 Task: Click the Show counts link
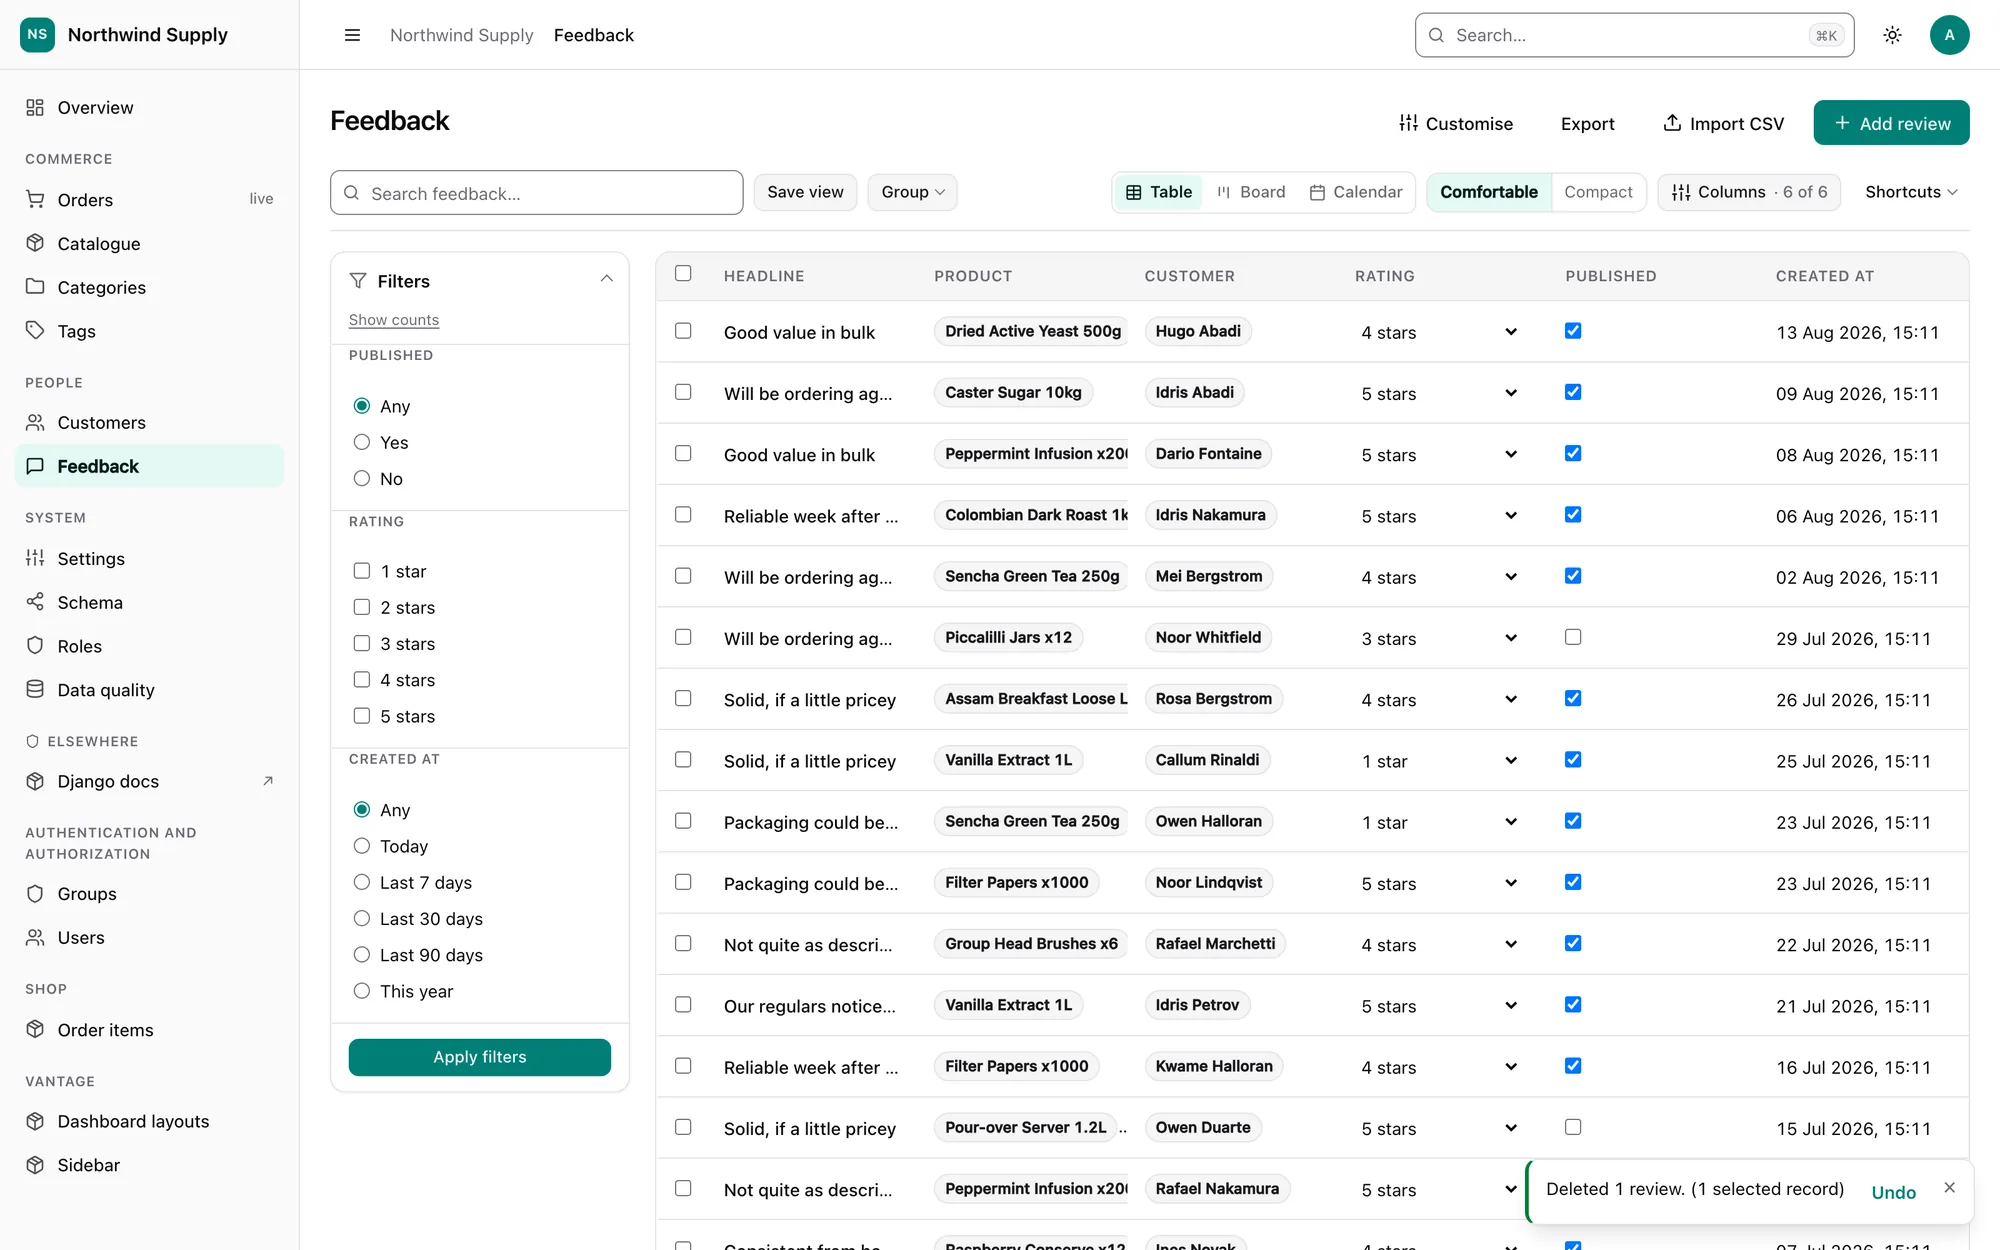tap(394, 320)
